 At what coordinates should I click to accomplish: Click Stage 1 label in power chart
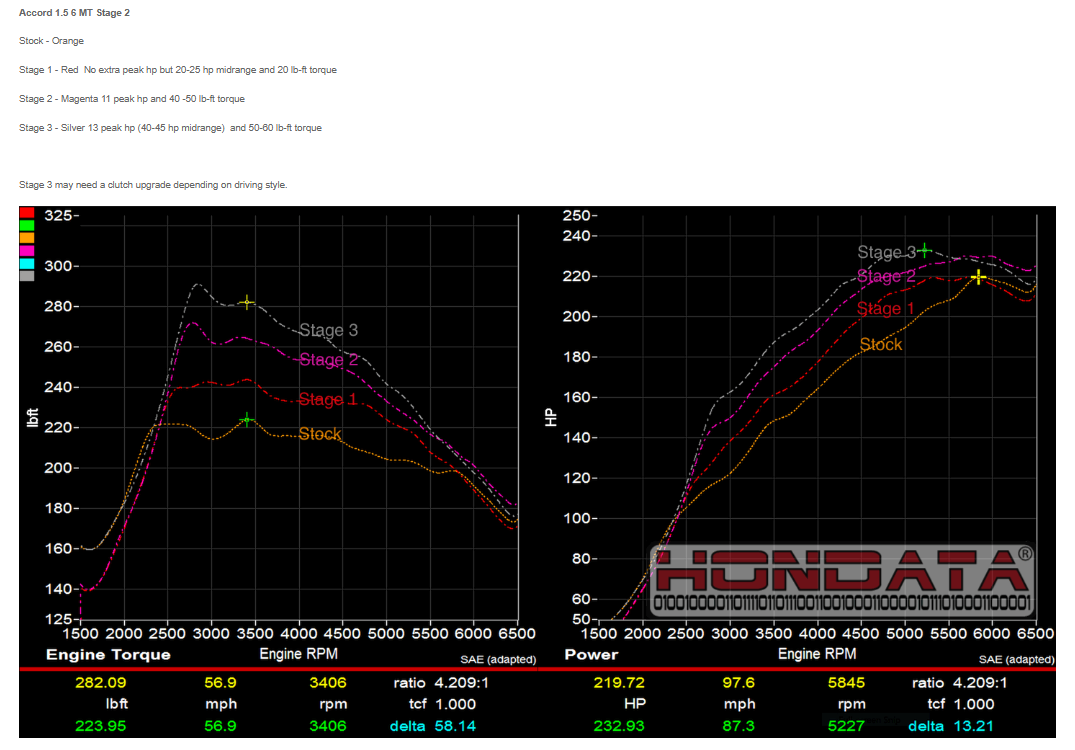click(x=885, y=309)
